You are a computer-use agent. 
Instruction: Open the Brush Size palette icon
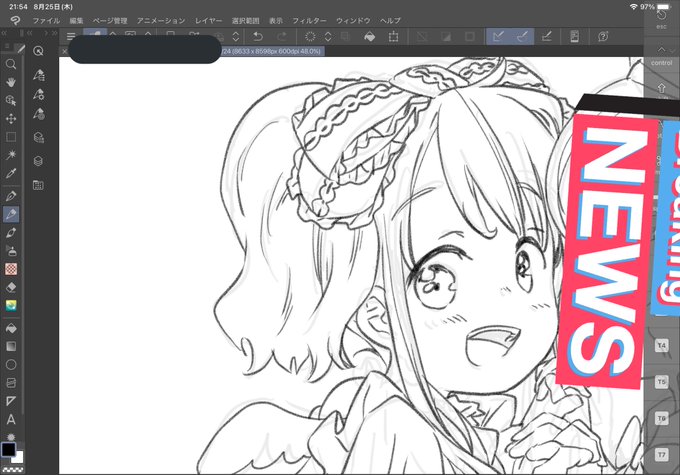coord(38,114)
